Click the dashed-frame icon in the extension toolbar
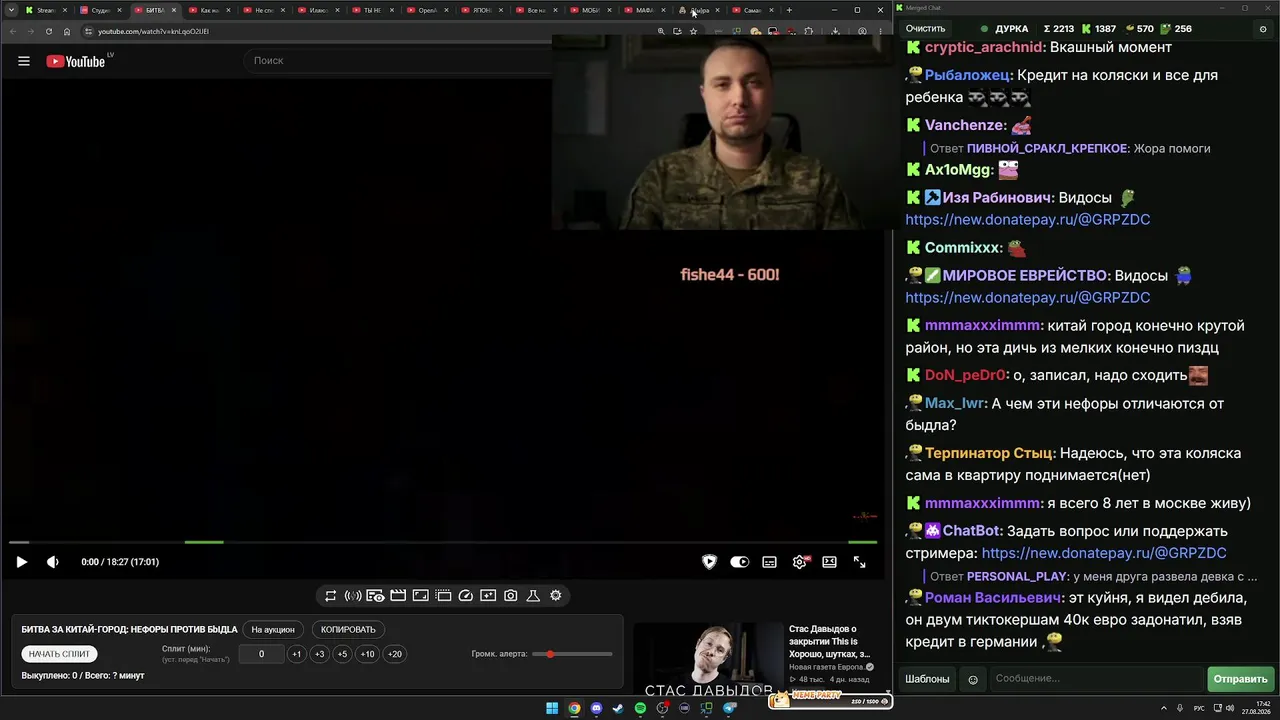The height and width of the screenshot is (720, 1280). [443, 596]
